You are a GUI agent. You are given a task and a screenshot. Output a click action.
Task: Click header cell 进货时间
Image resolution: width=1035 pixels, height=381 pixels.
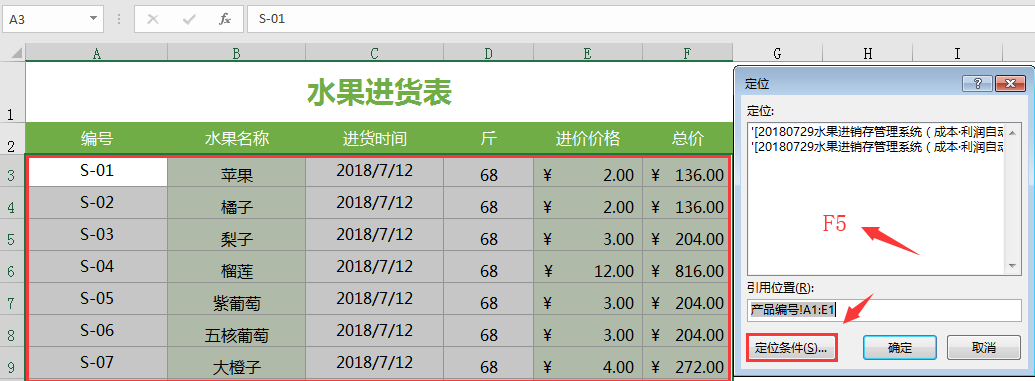(374, 139)
